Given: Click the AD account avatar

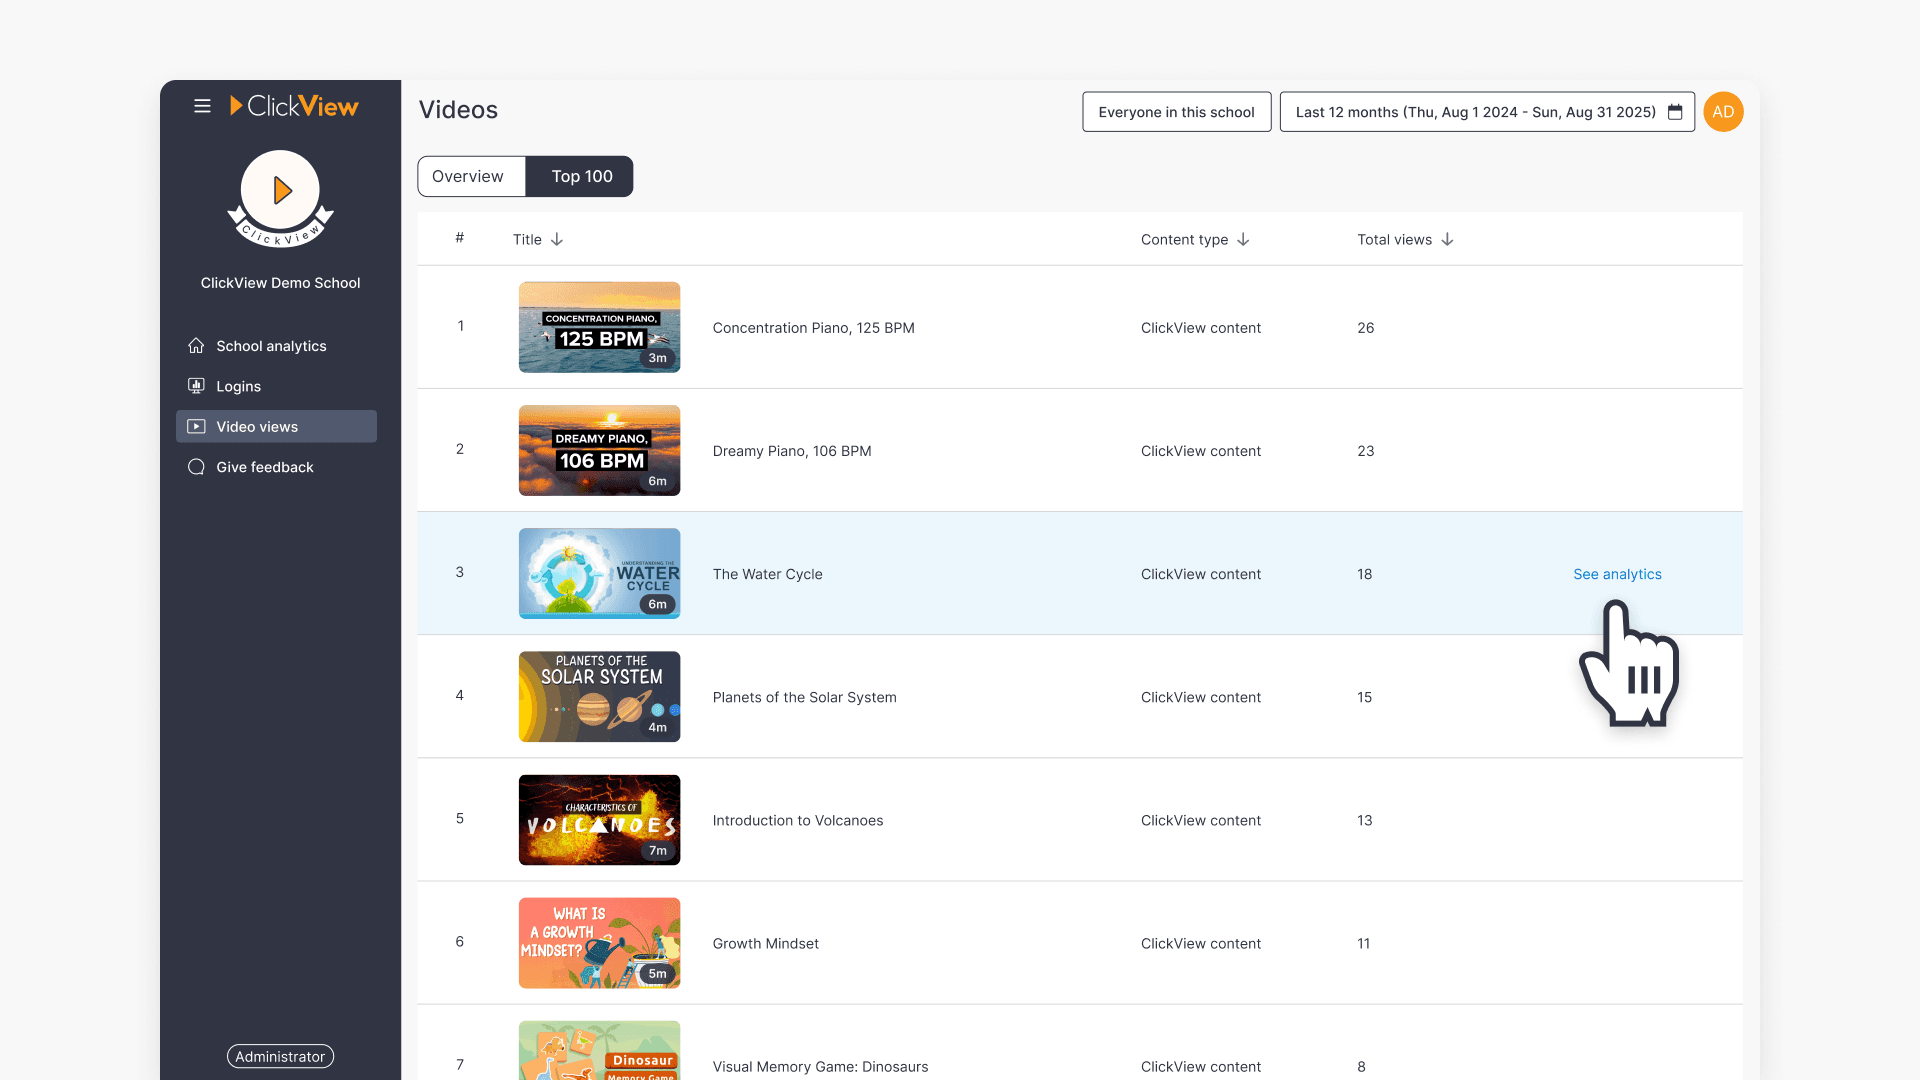Looking at the screenshot, I should click(1723, 111).
